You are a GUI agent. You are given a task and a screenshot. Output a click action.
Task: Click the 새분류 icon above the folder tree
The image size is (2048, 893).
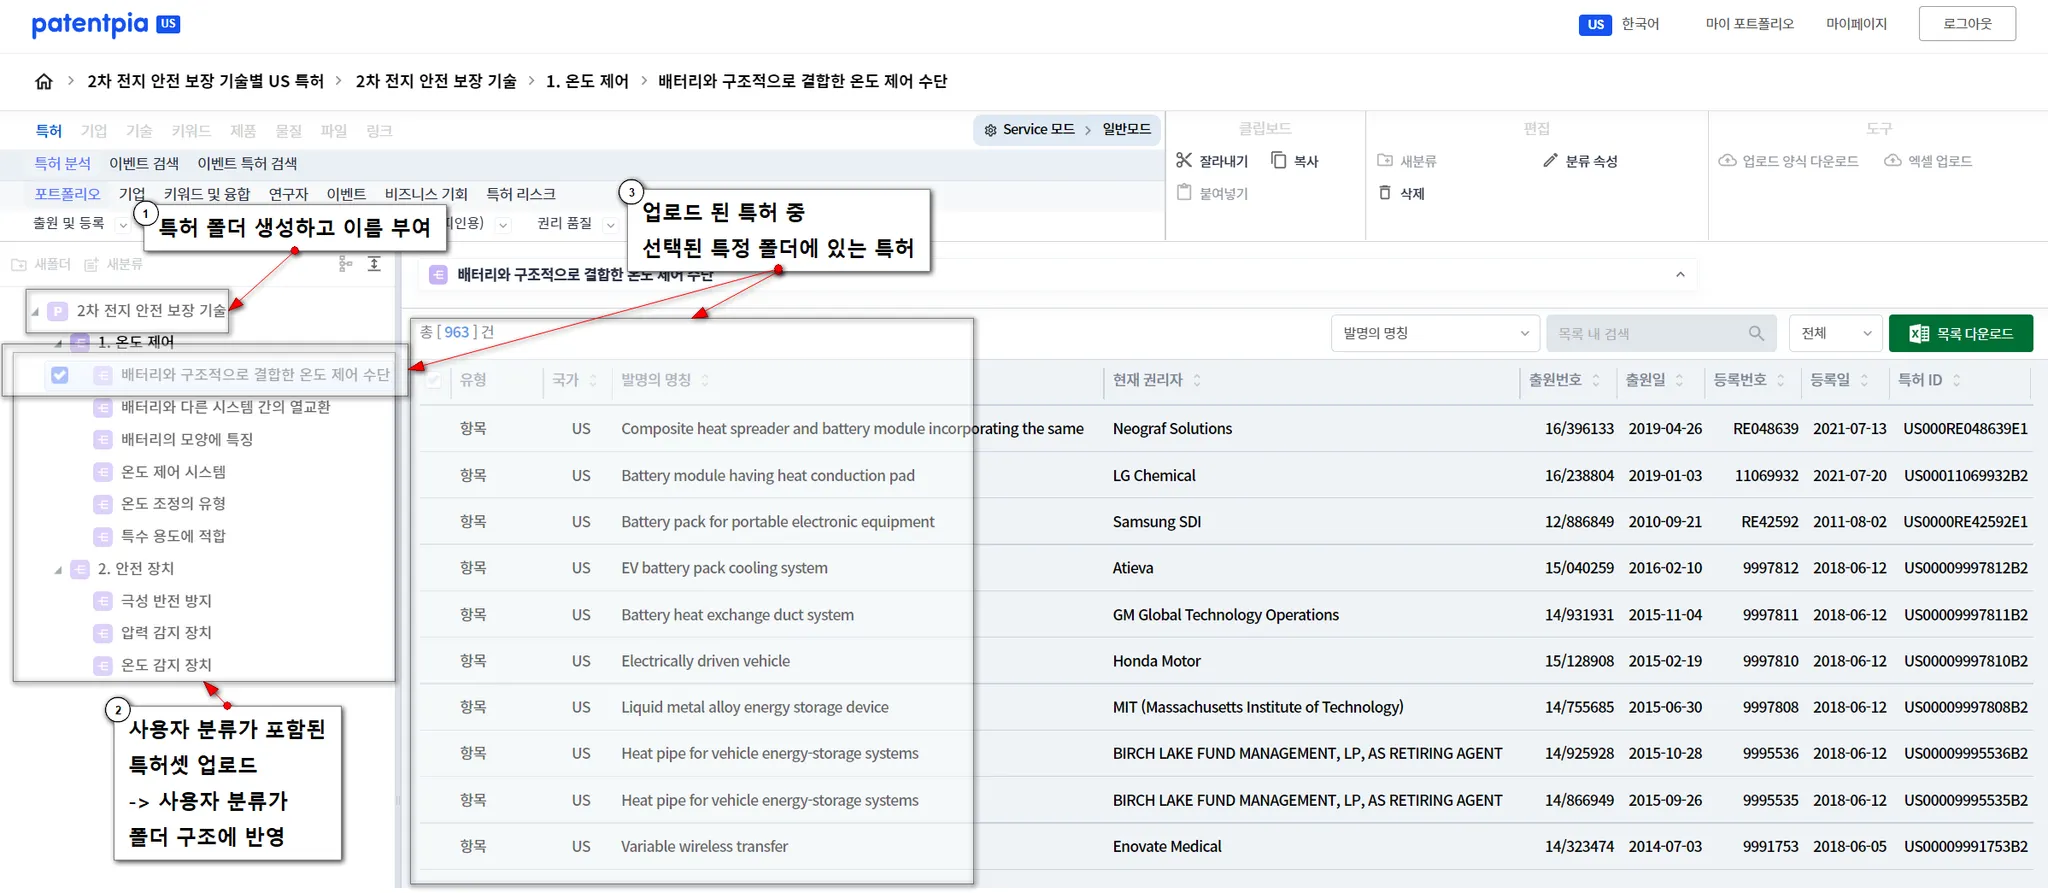tap(91, 264)
